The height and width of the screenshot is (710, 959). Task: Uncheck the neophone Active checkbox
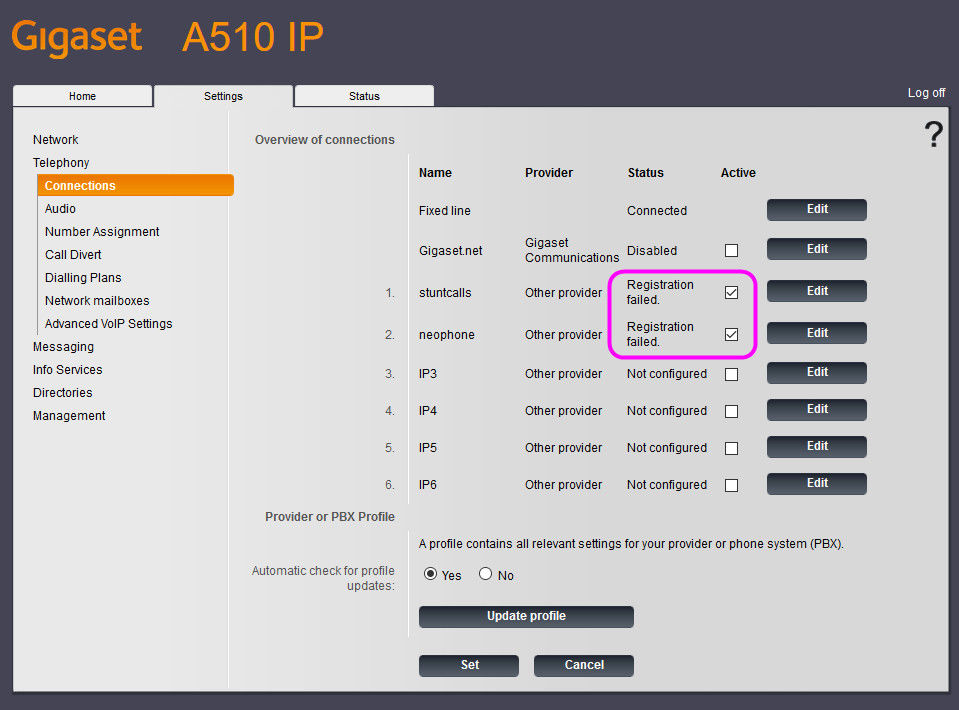pos(731,335)
